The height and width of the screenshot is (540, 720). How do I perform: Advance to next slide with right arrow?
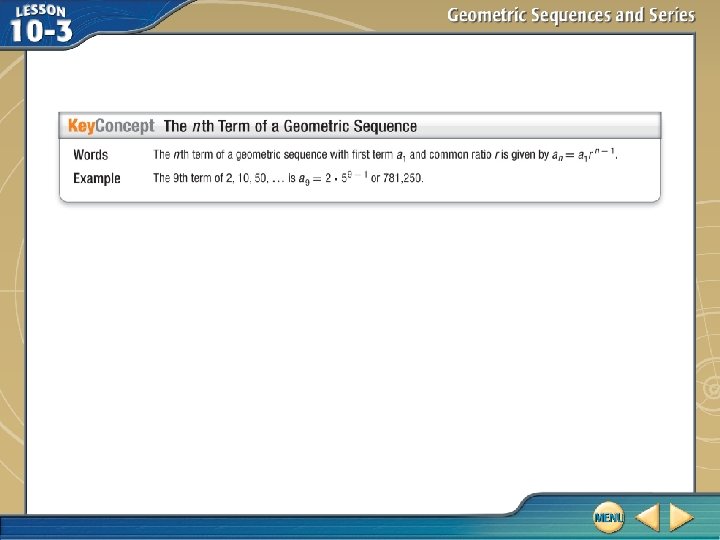pyautogui.click(x=681, y=518)
